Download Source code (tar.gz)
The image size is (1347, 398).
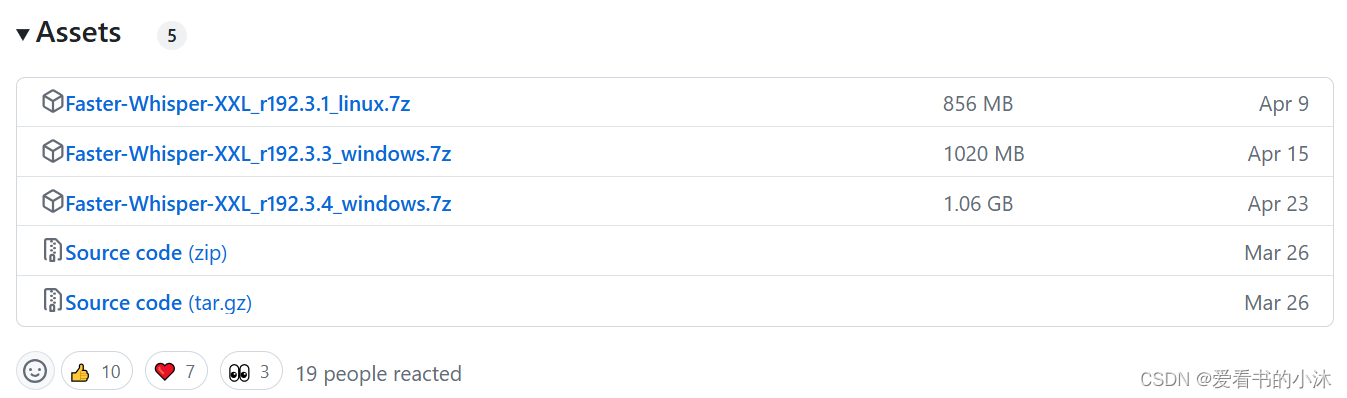click(x=158, y=303)
